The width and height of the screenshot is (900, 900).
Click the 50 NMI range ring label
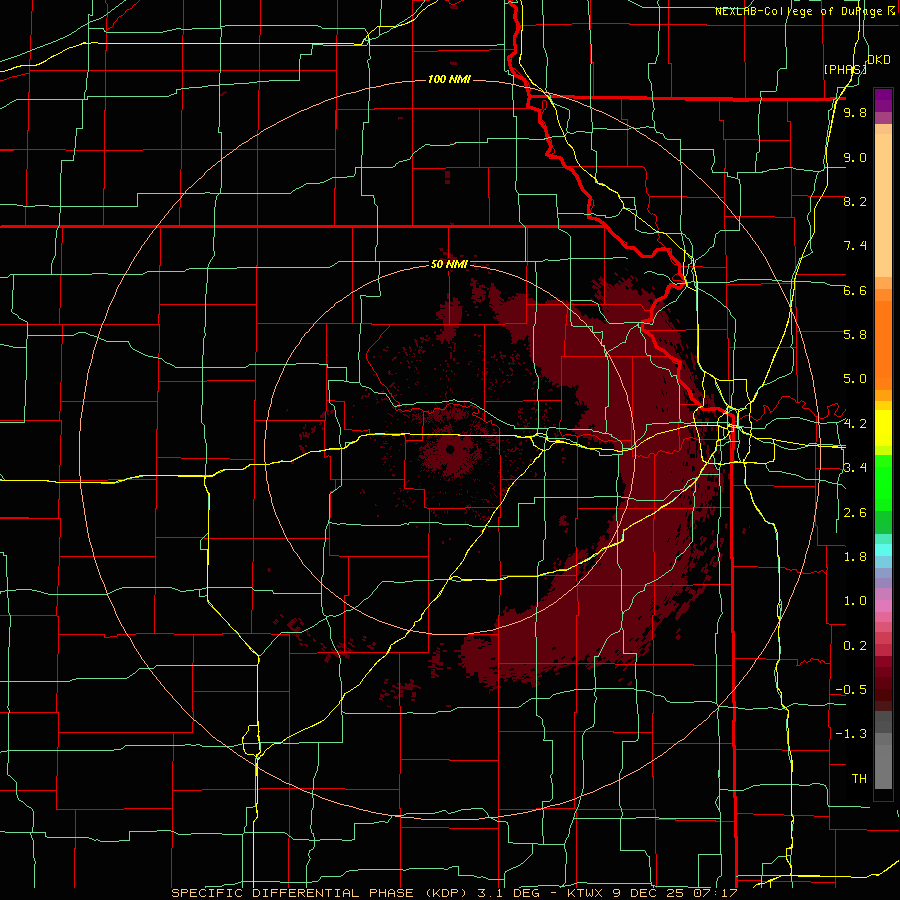point(449,265)
